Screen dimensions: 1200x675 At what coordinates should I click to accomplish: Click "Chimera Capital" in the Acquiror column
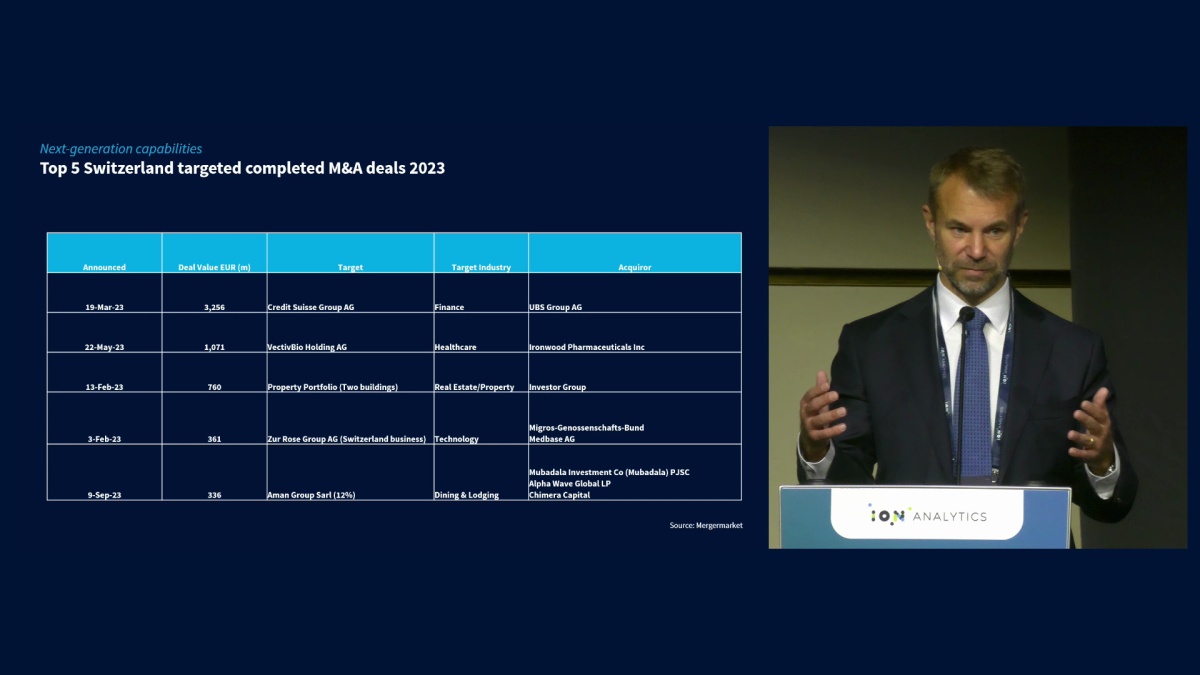559,495
